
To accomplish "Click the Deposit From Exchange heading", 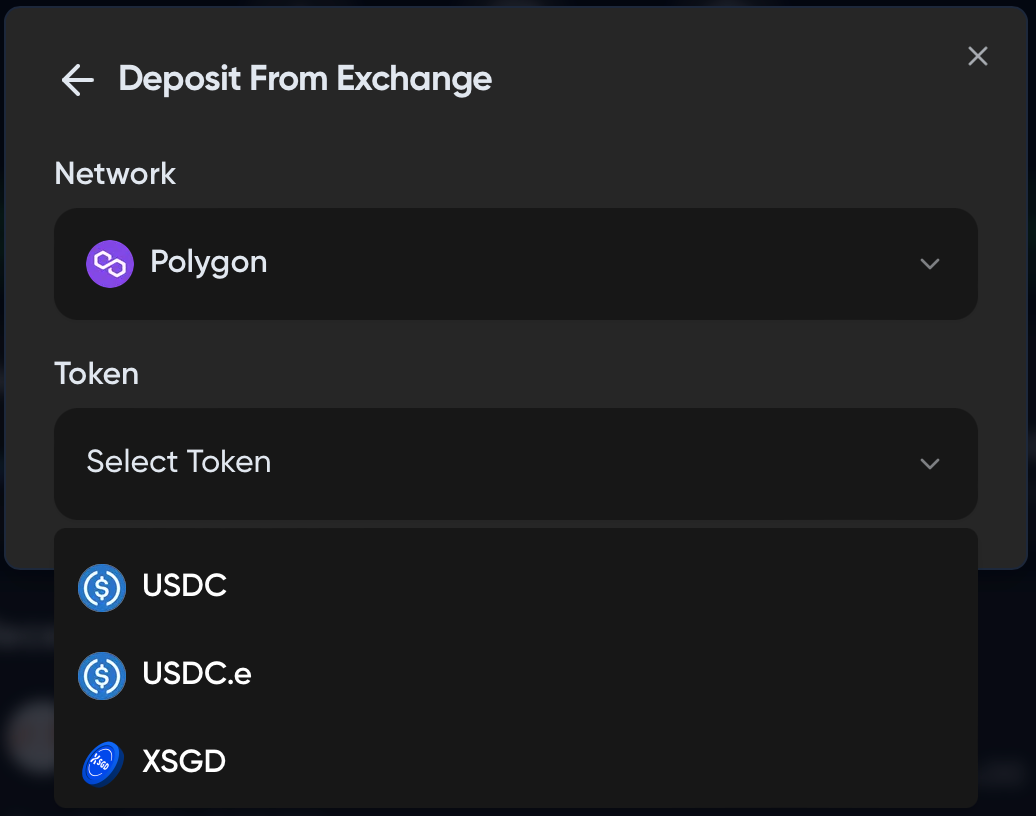I will 305,79.
